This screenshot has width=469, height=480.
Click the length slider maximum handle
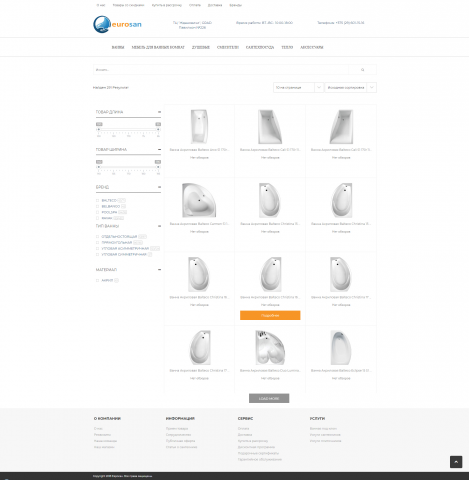click(x=158, y=129)
